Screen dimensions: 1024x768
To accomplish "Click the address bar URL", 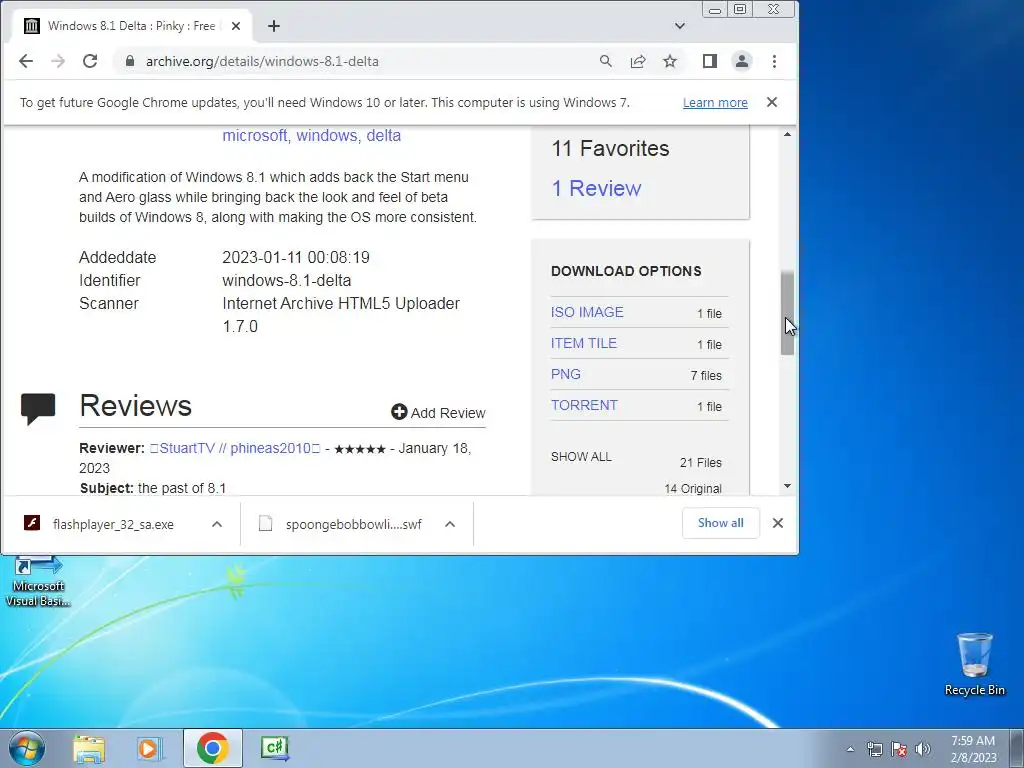I will tap(262, 61).
